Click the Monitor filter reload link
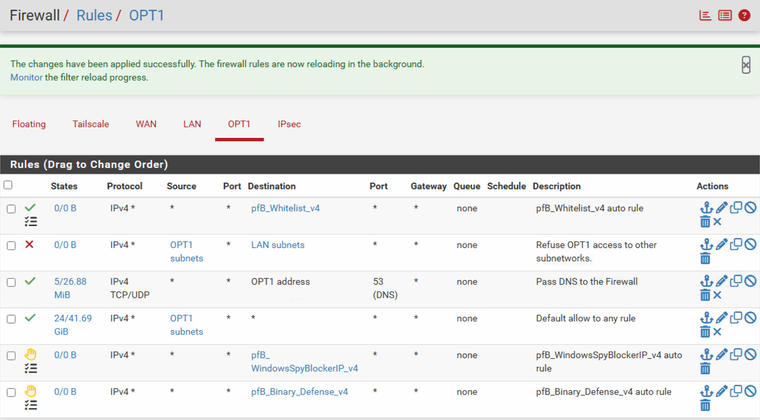The height and width of the screenshot is (420, 760). pos(26,77)
